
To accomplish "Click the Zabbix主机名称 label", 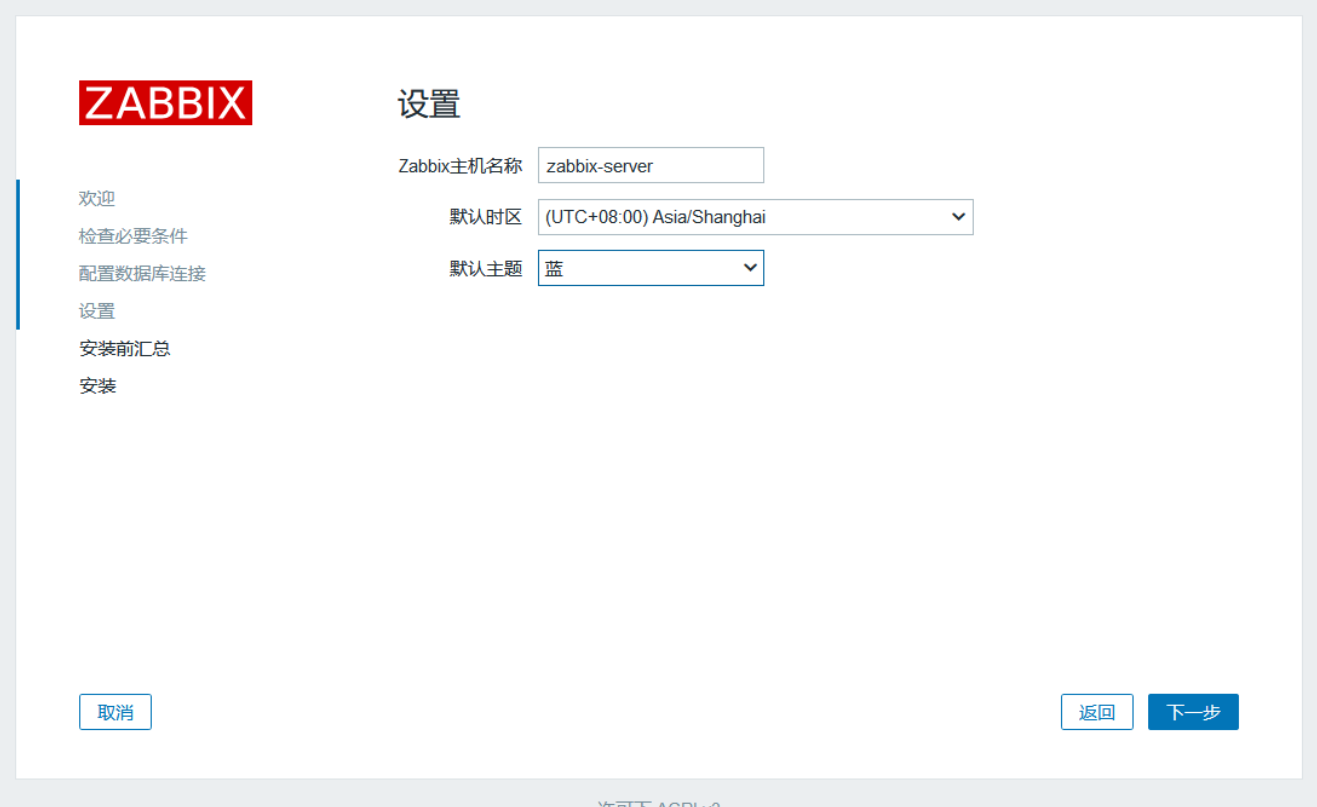I will 460,166.
